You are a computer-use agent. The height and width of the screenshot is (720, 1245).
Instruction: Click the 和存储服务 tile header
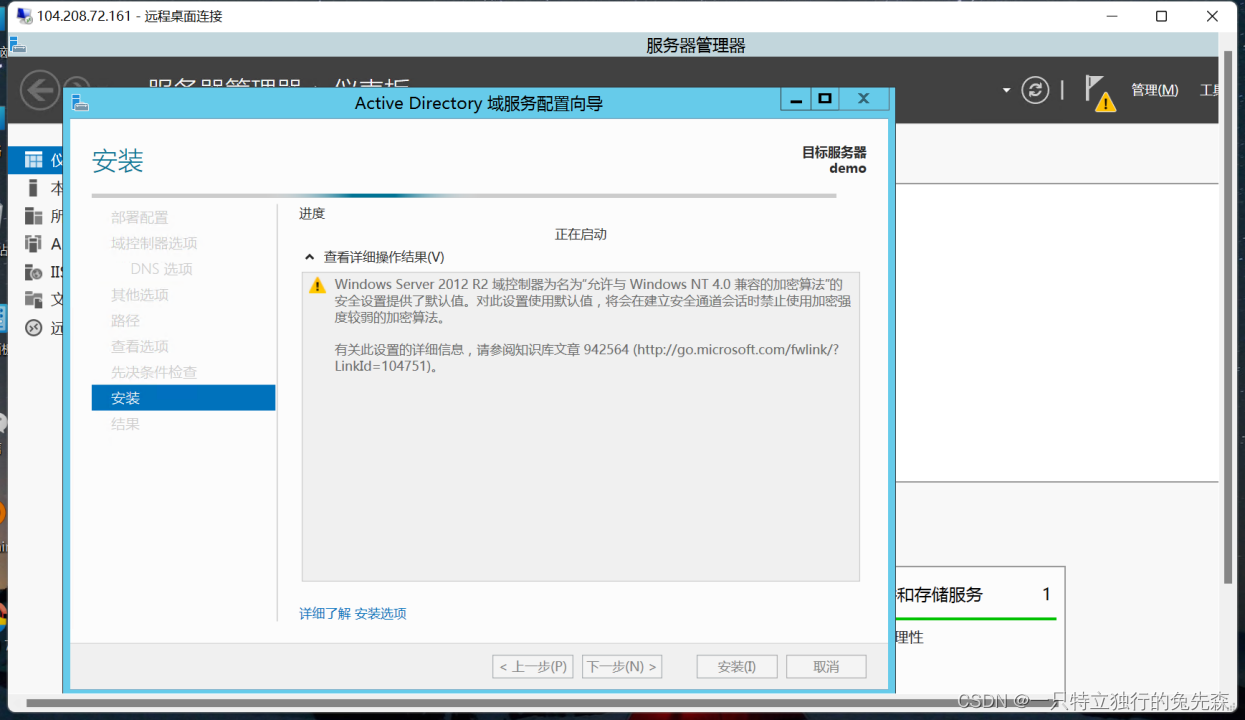pyautogui.click(x=939, y=595)
